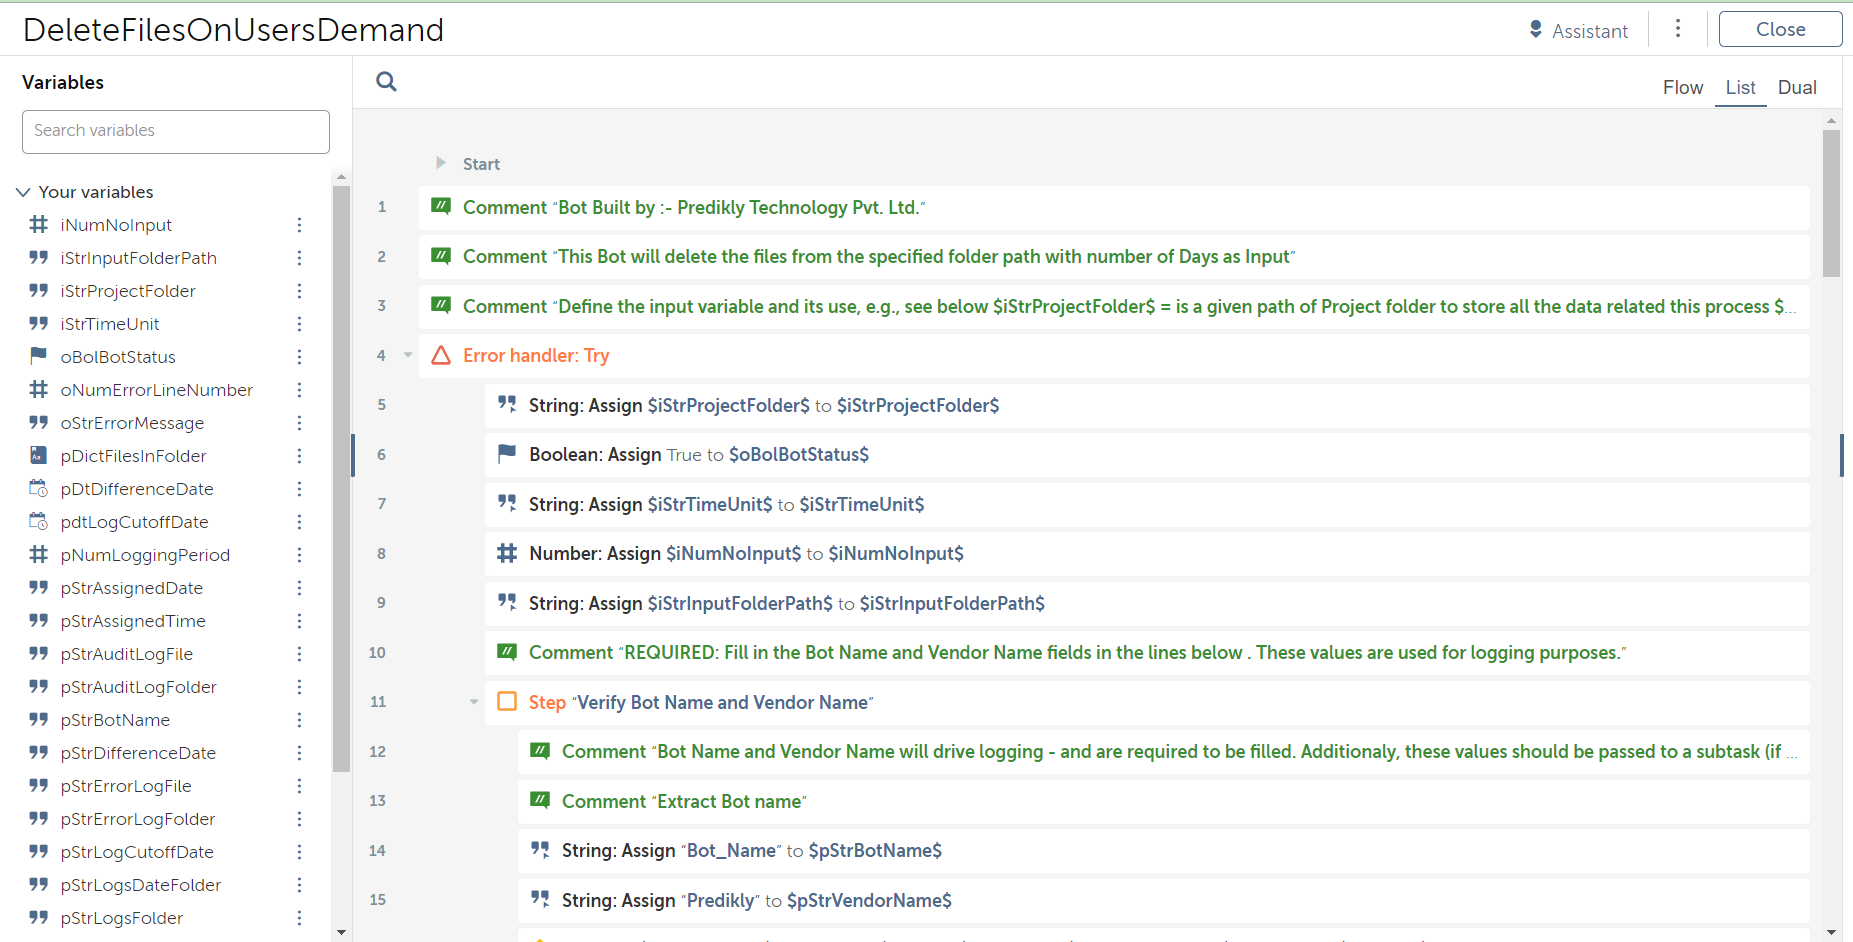Screen dimensions: 1853x942
Task: Collapse the Verify Bot Name step
Action: tap(474, 702)
